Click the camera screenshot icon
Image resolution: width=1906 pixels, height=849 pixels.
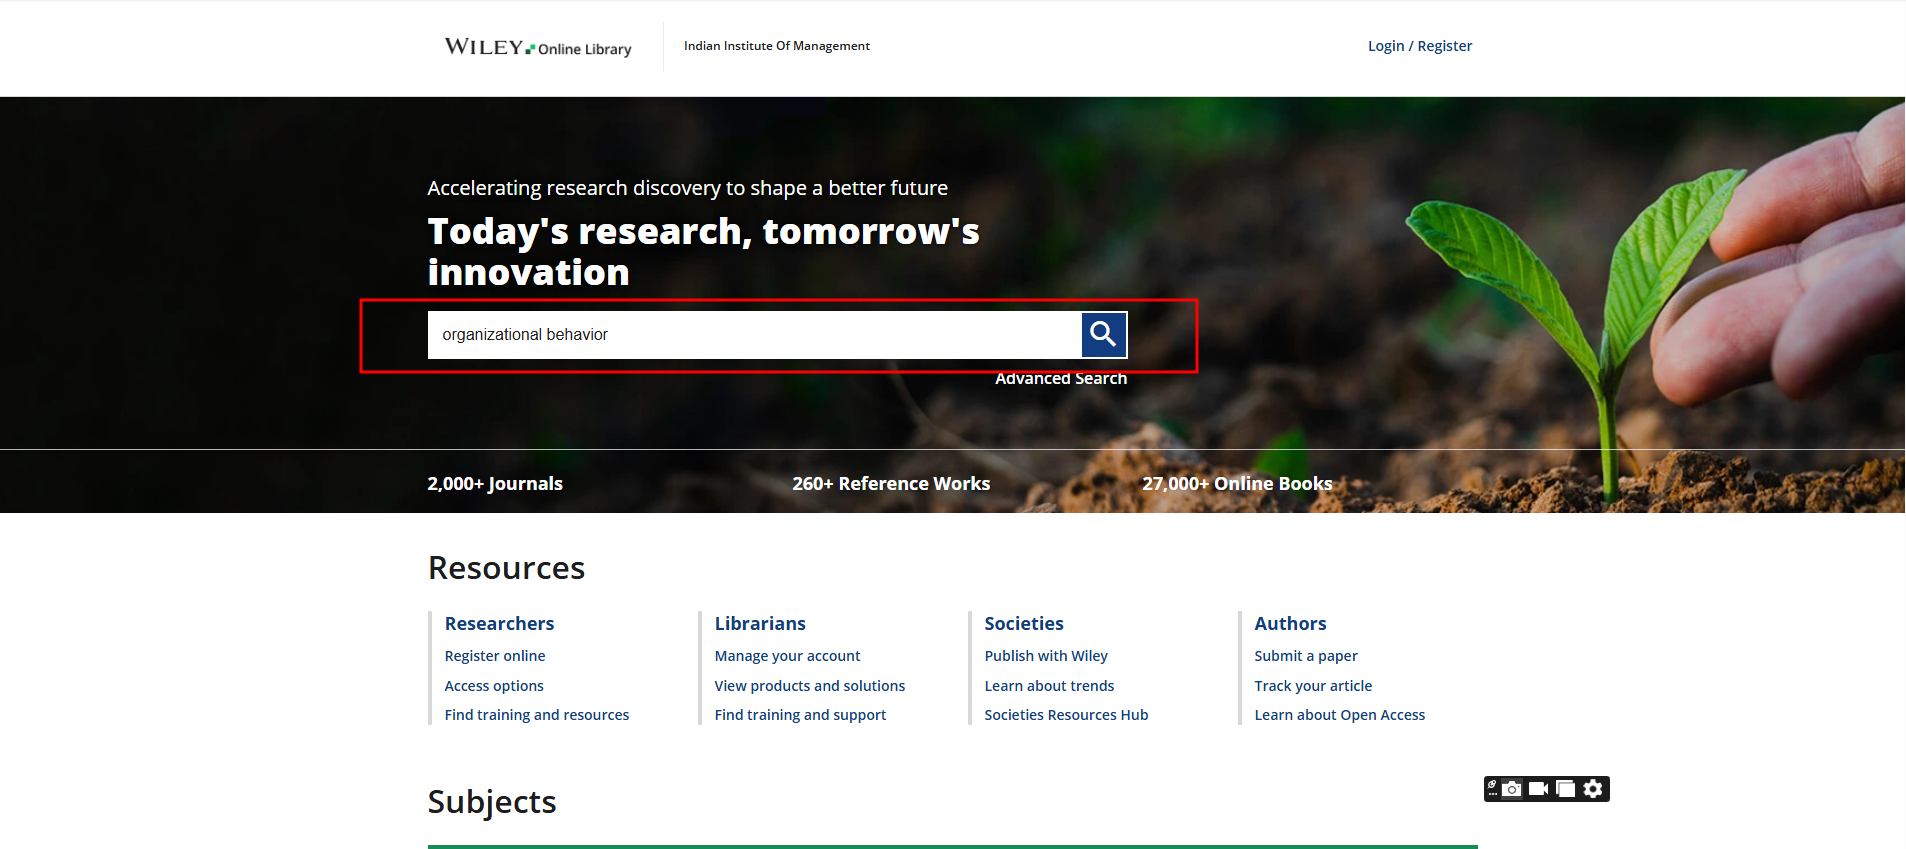1513,789
